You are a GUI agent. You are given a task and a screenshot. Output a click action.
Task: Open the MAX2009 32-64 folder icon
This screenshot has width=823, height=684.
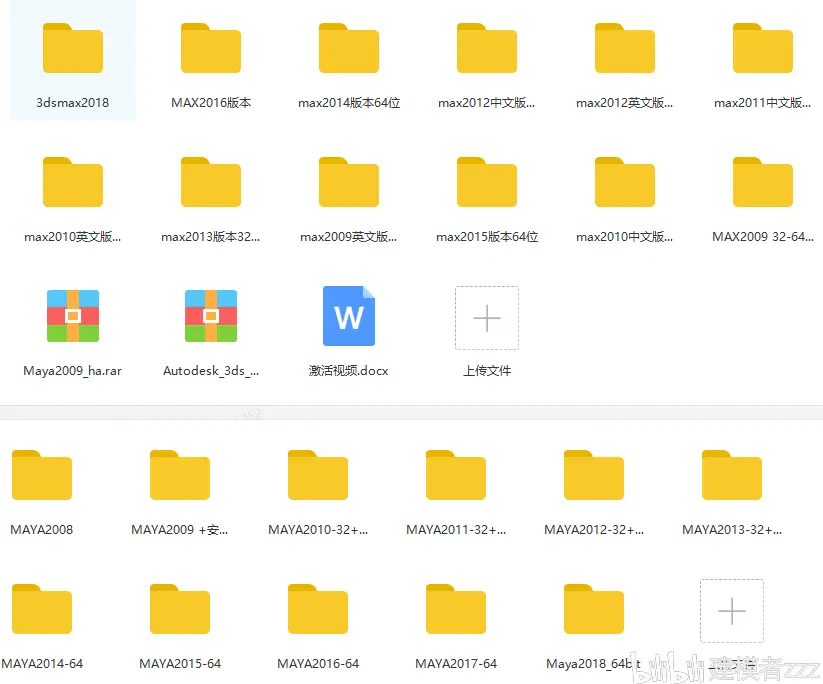(763, 182)
